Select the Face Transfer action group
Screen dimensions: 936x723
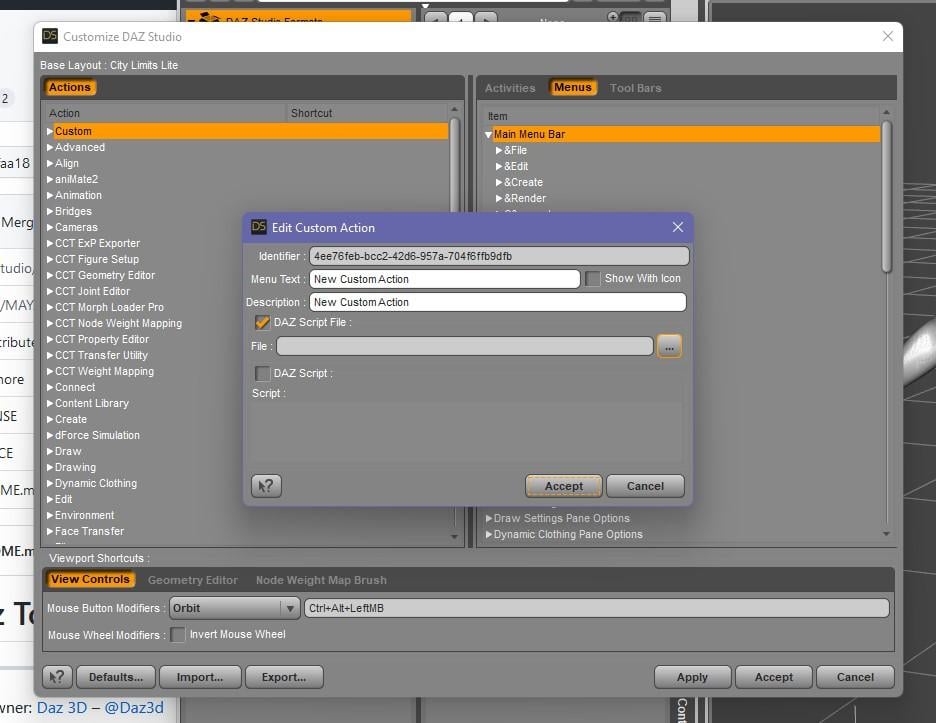90,531
